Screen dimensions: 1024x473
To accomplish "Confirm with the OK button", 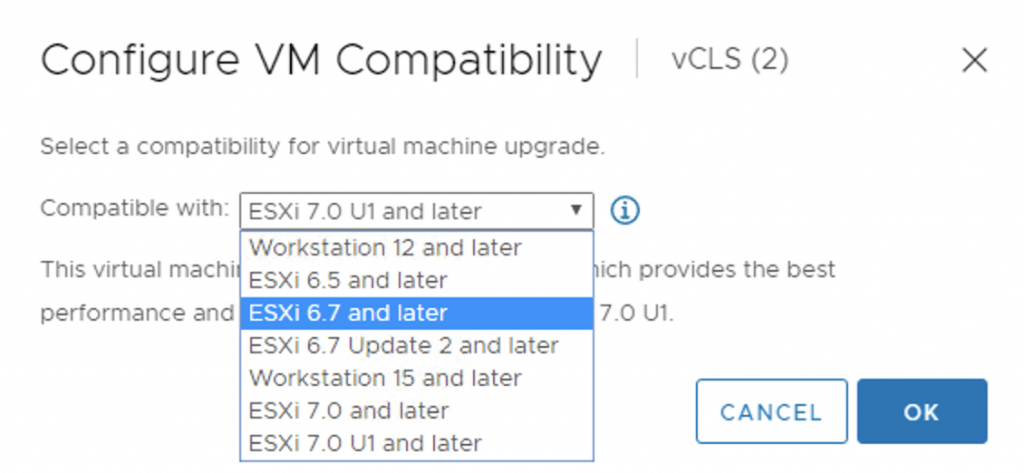I will tap(922, 411).
